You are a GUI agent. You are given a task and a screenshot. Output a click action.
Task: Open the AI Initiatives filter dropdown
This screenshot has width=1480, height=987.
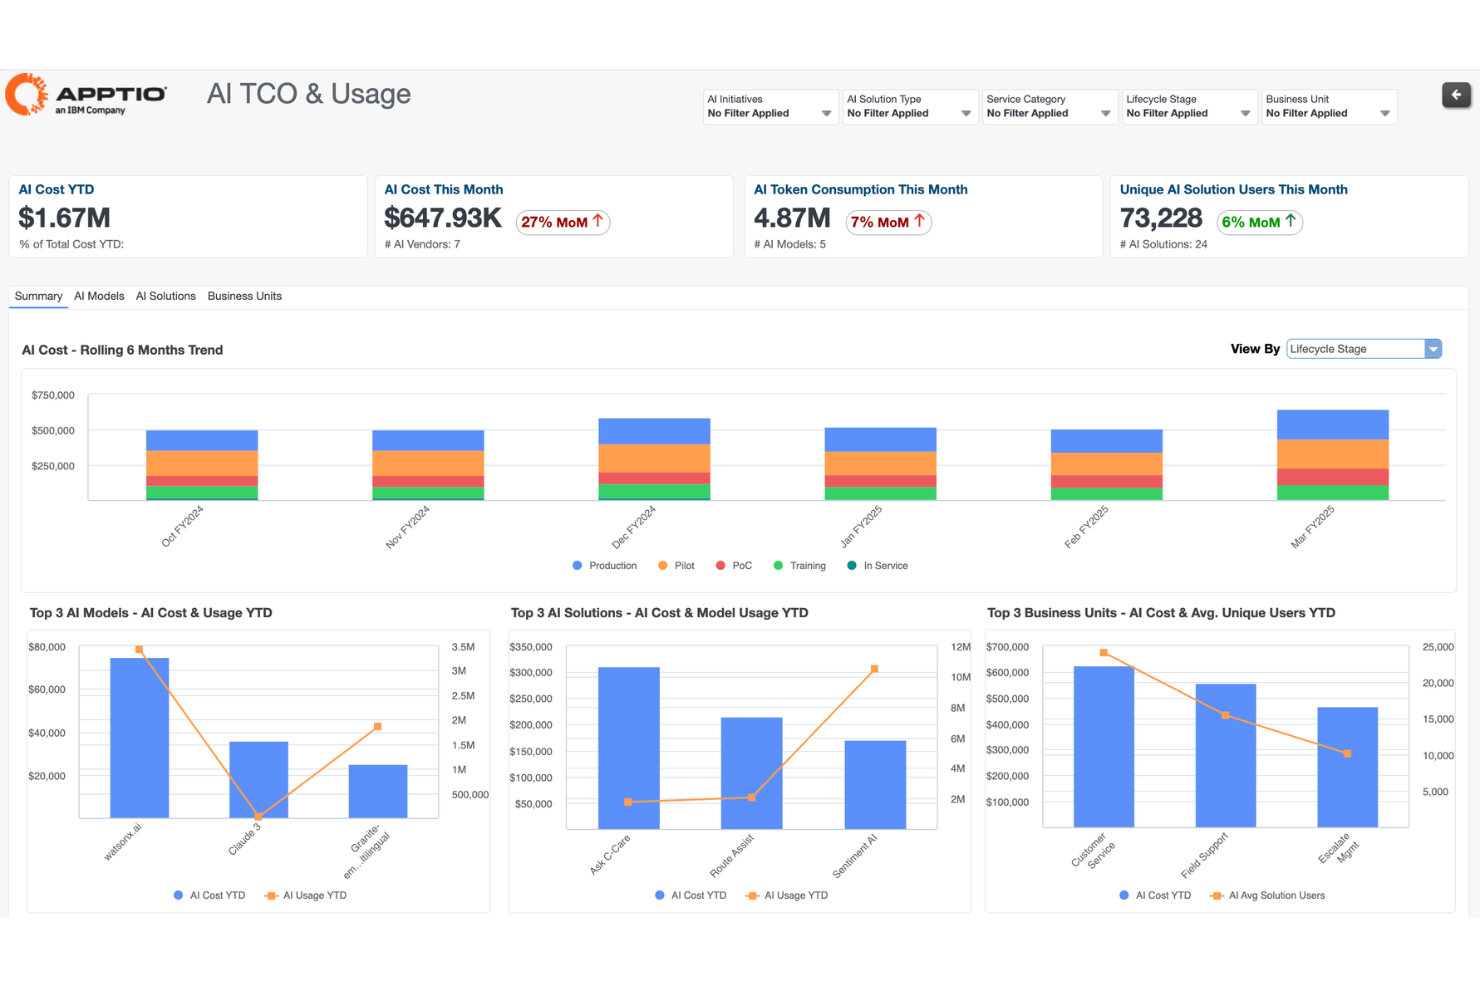(x=769, y=107)
